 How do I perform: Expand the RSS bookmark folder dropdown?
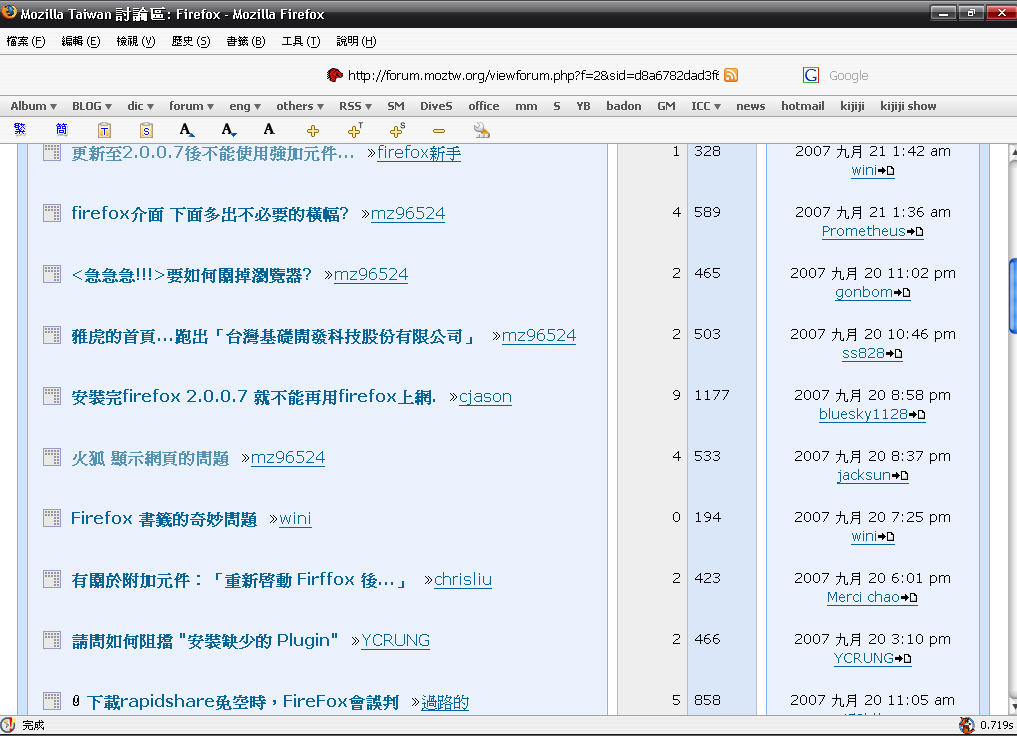(355, 106)
